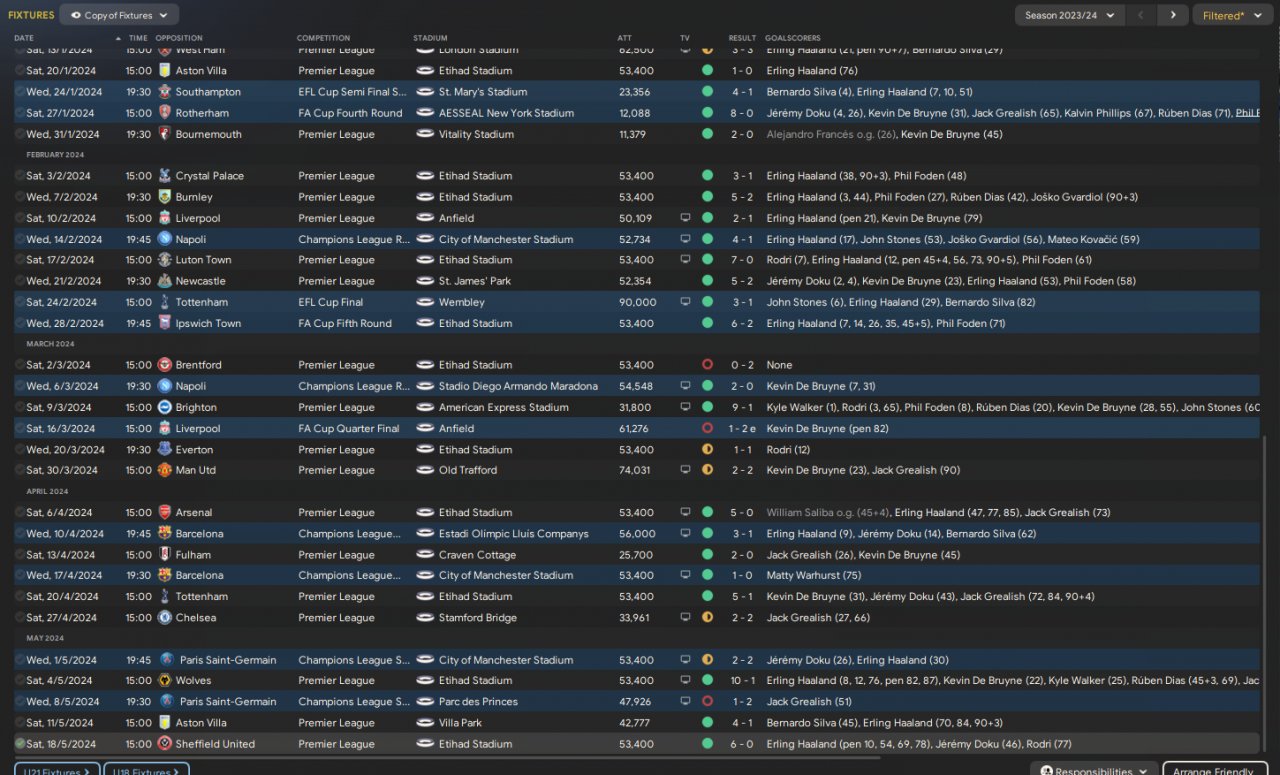The width and height of the screenshot is (1280, 775).
Task: Click the Arrange Friendly button
Action: 1213,771
